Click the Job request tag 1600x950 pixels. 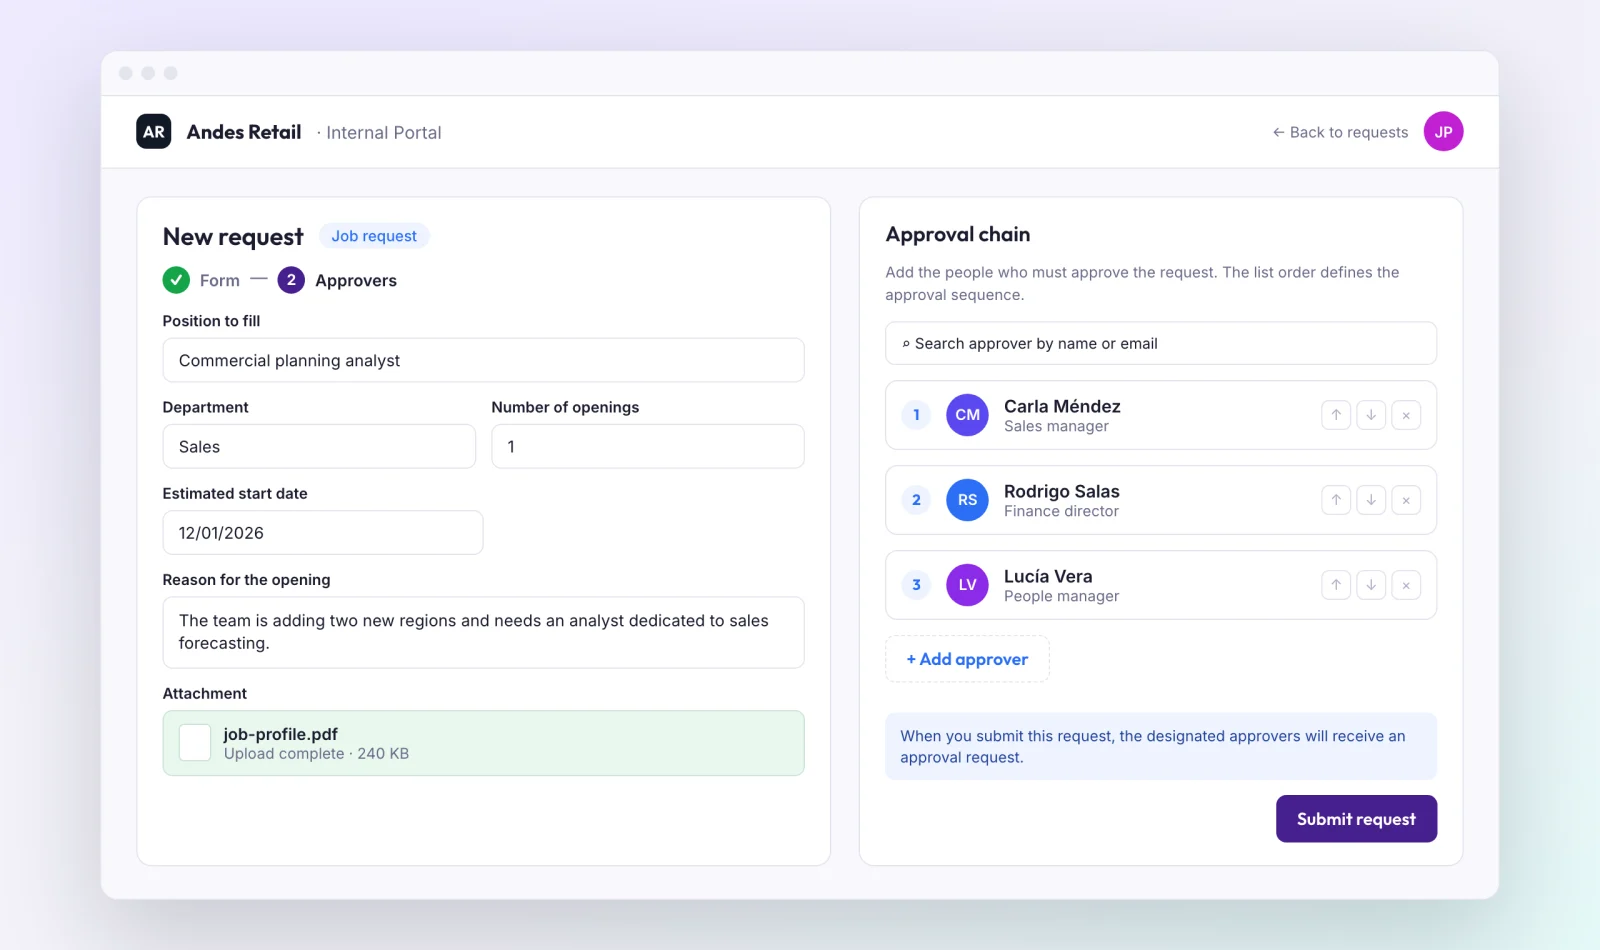pyautogui.click(x=374, y=236)
